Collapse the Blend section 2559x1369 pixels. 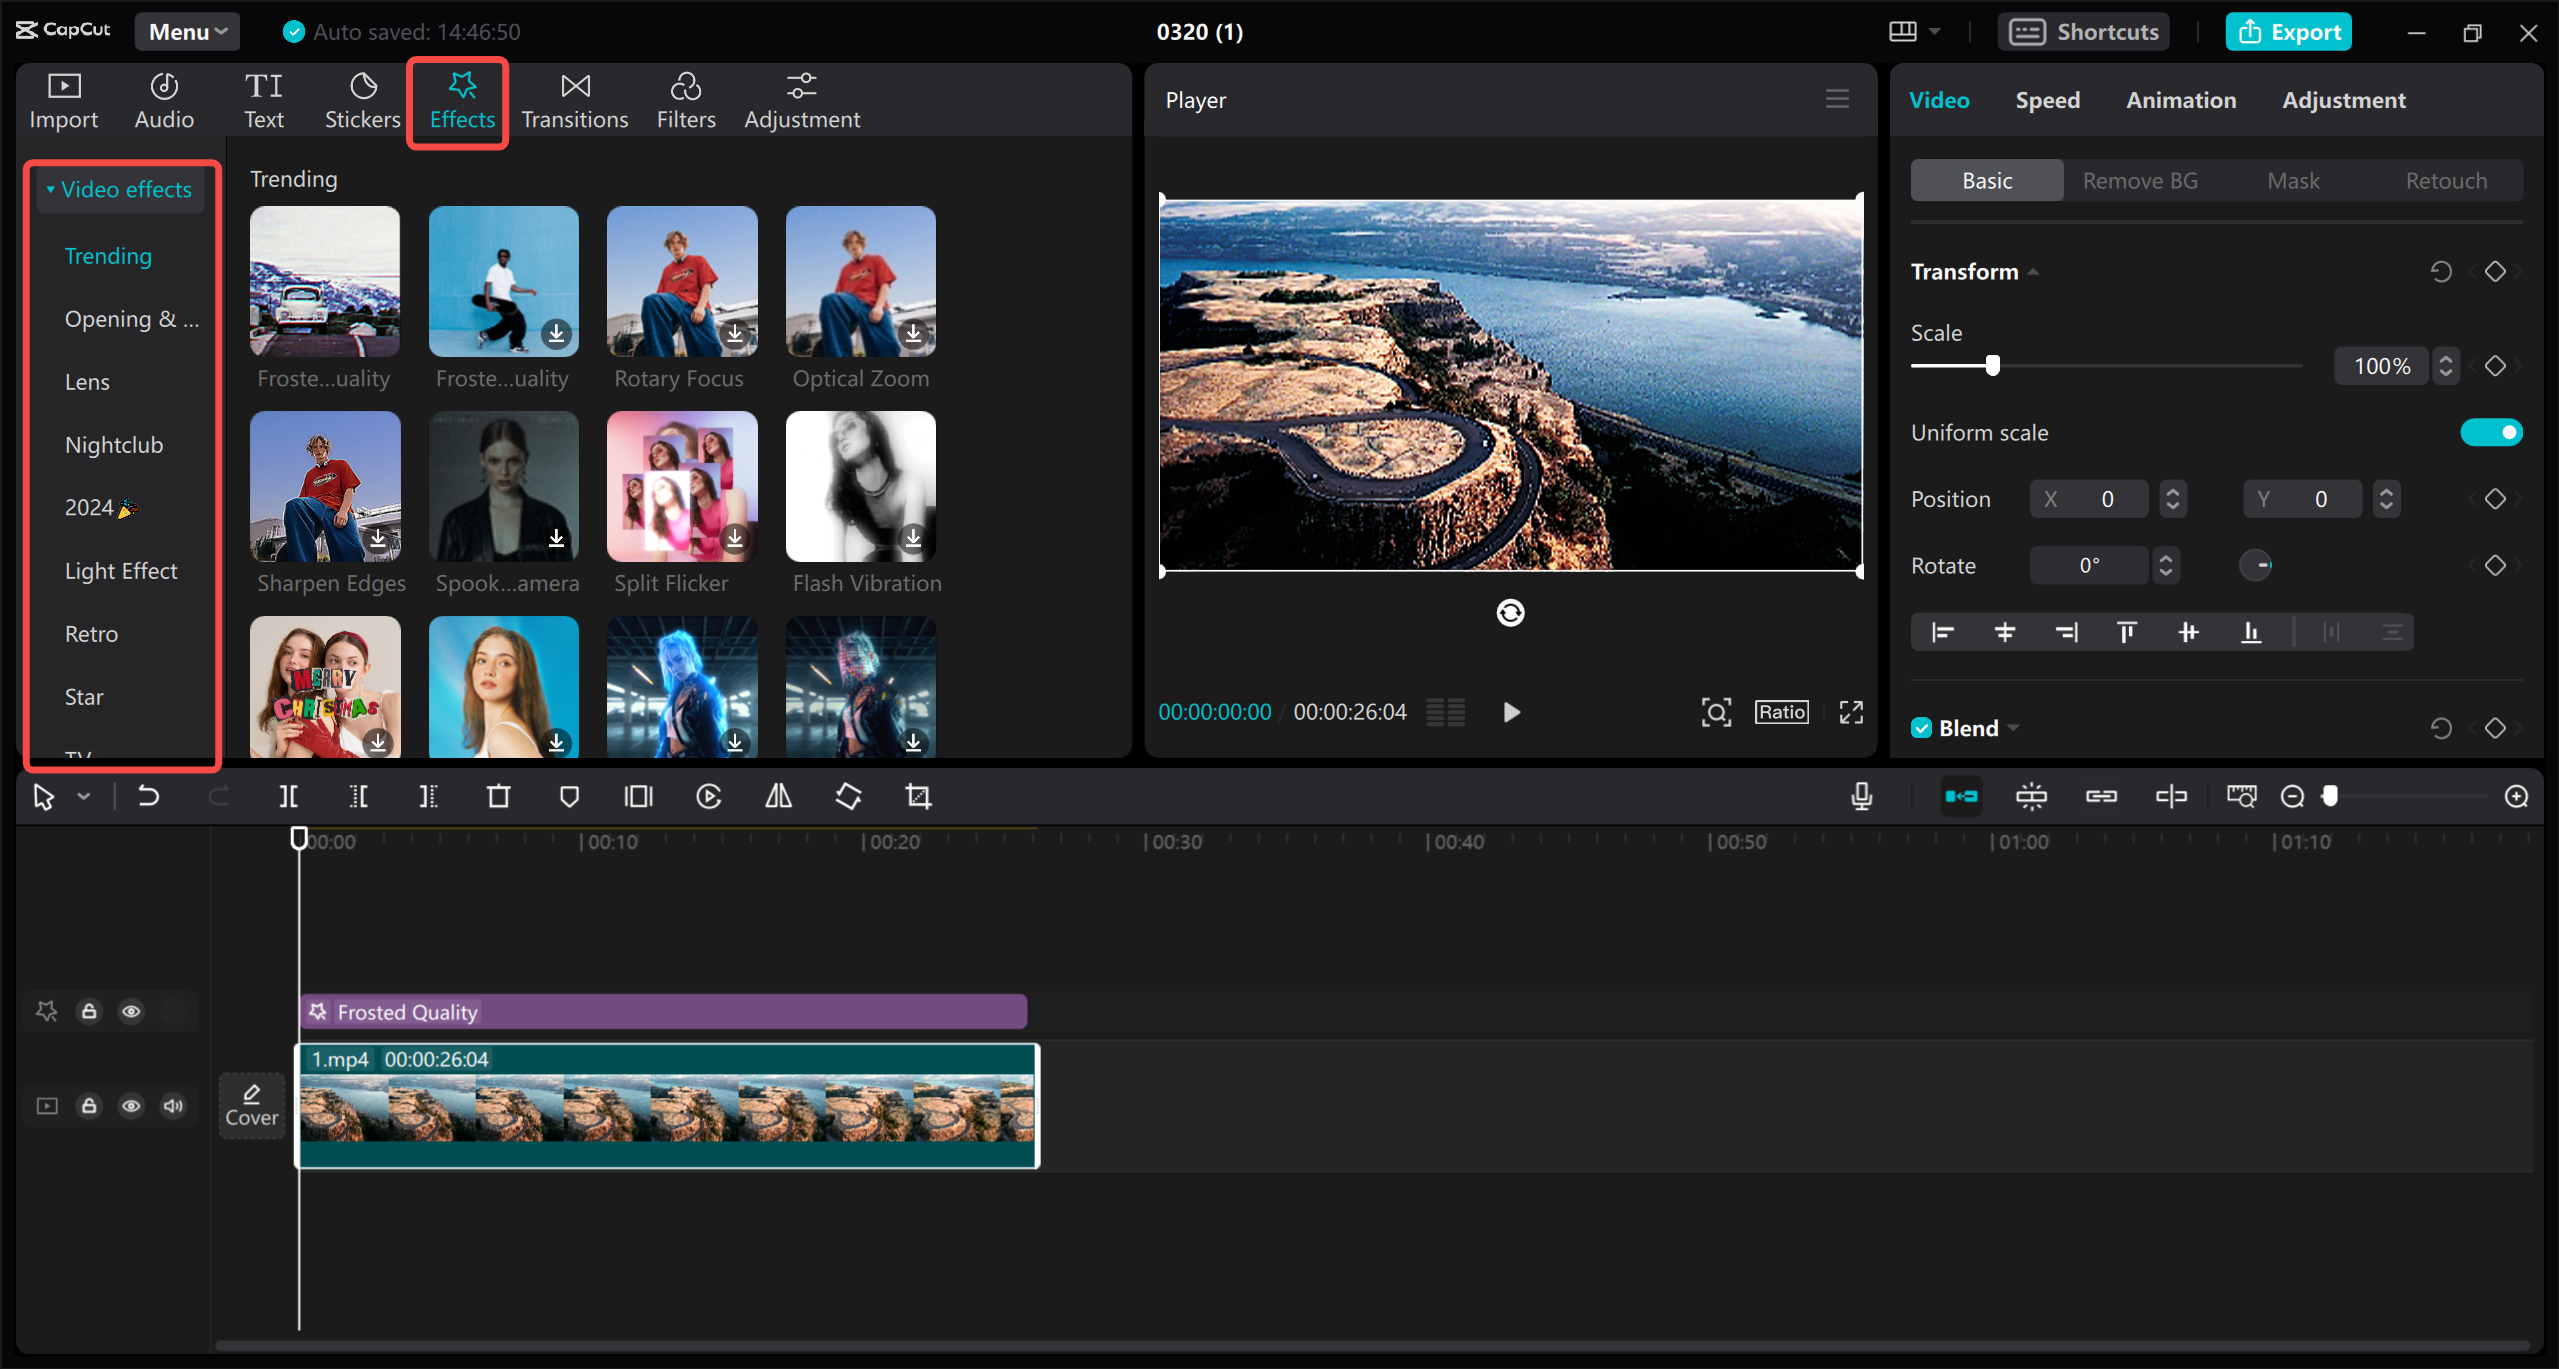click(2013, 728)
